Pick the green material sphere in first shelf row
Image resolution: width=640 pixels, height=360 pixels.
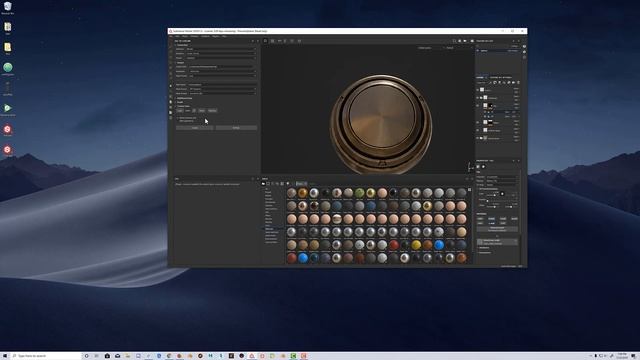tap(359, 193)
